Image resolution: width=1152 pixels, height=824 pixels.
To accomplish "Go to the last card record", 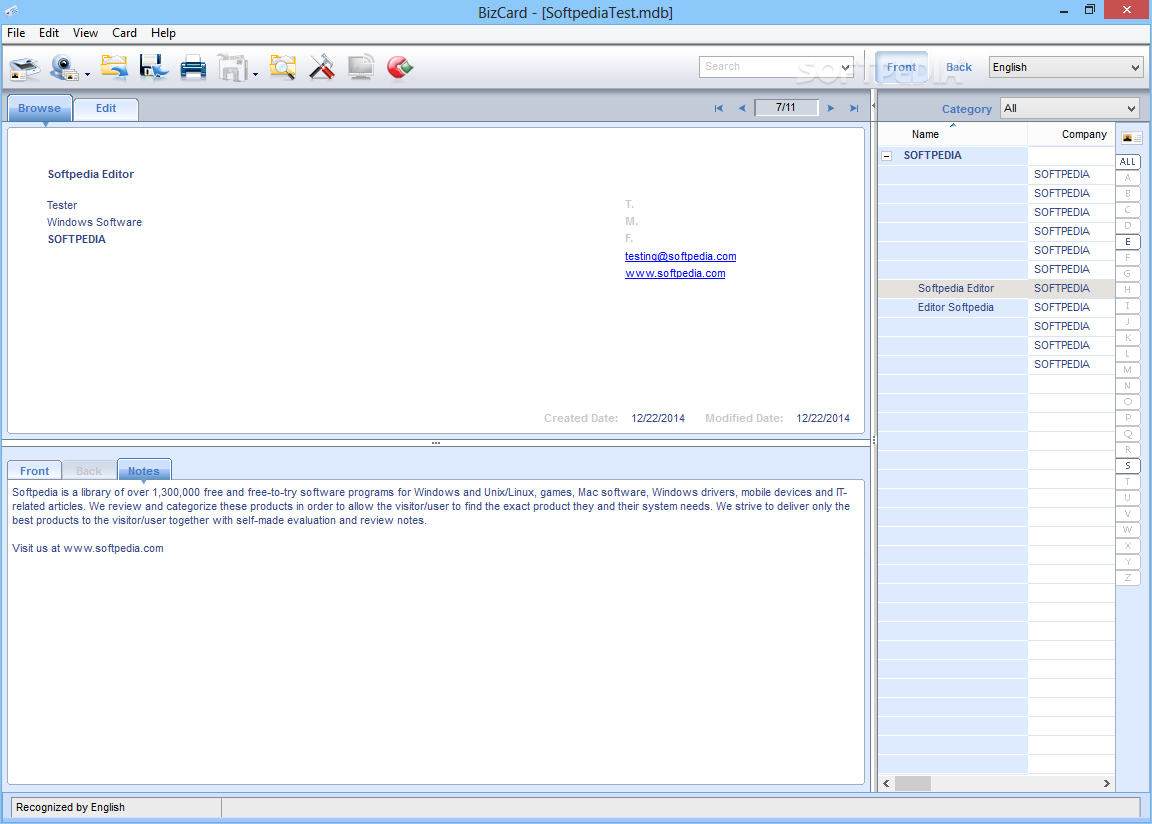I will pos(854,108).
